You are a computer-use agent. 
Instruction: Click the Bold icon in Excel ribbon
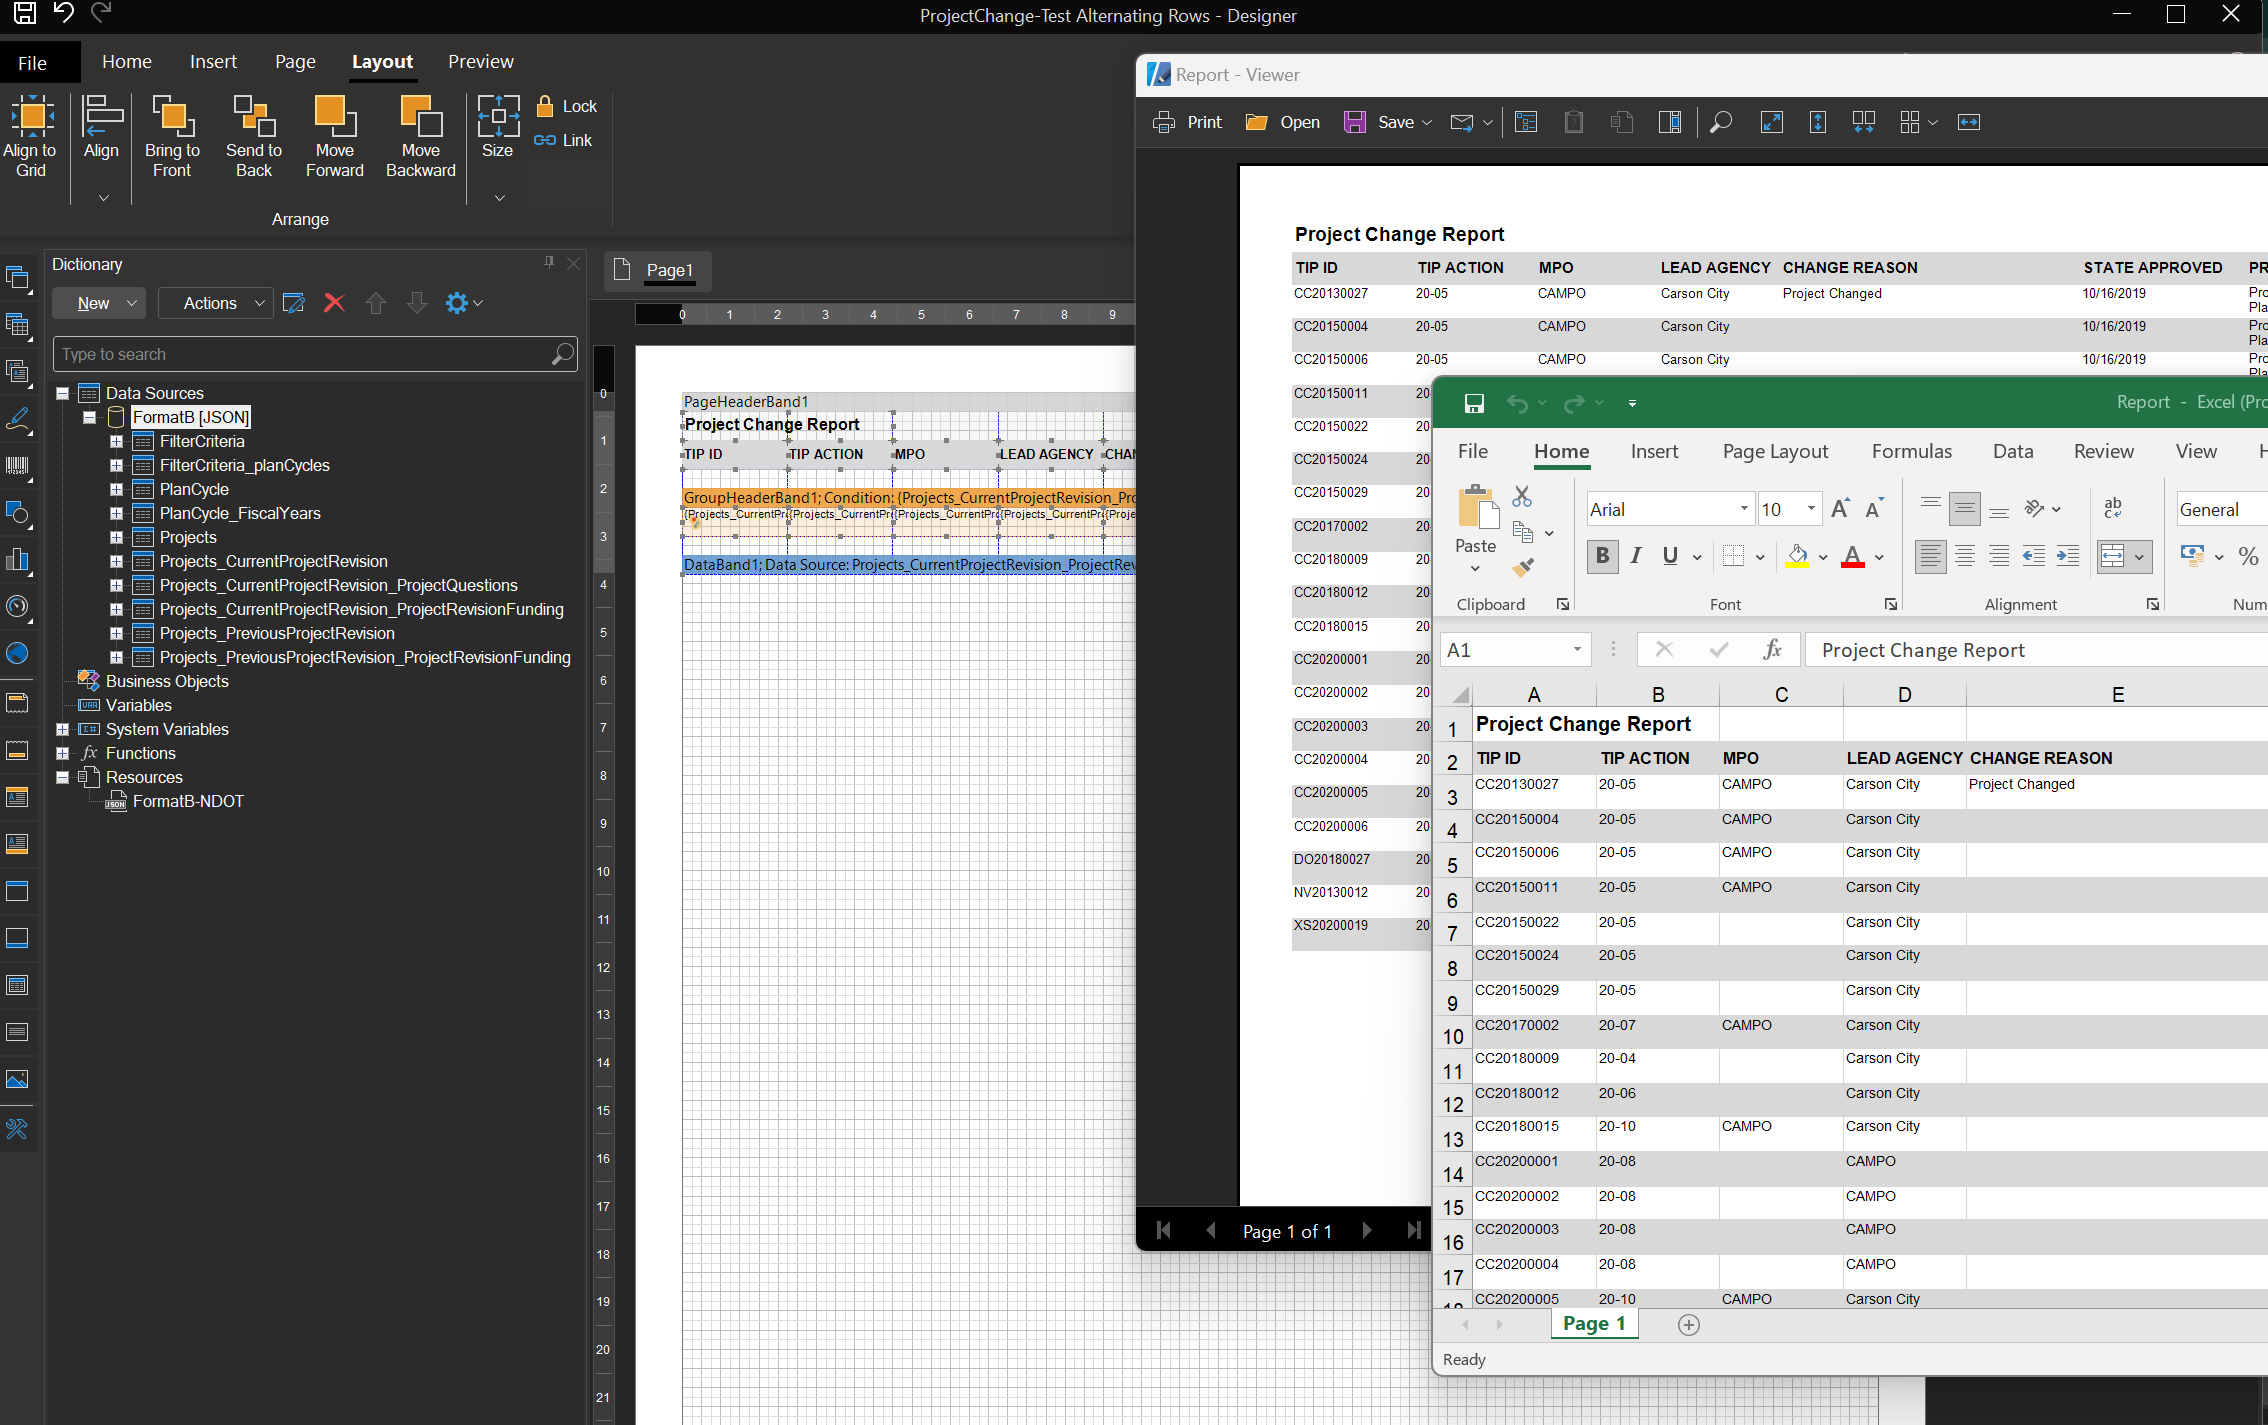tap(1603, 557)
